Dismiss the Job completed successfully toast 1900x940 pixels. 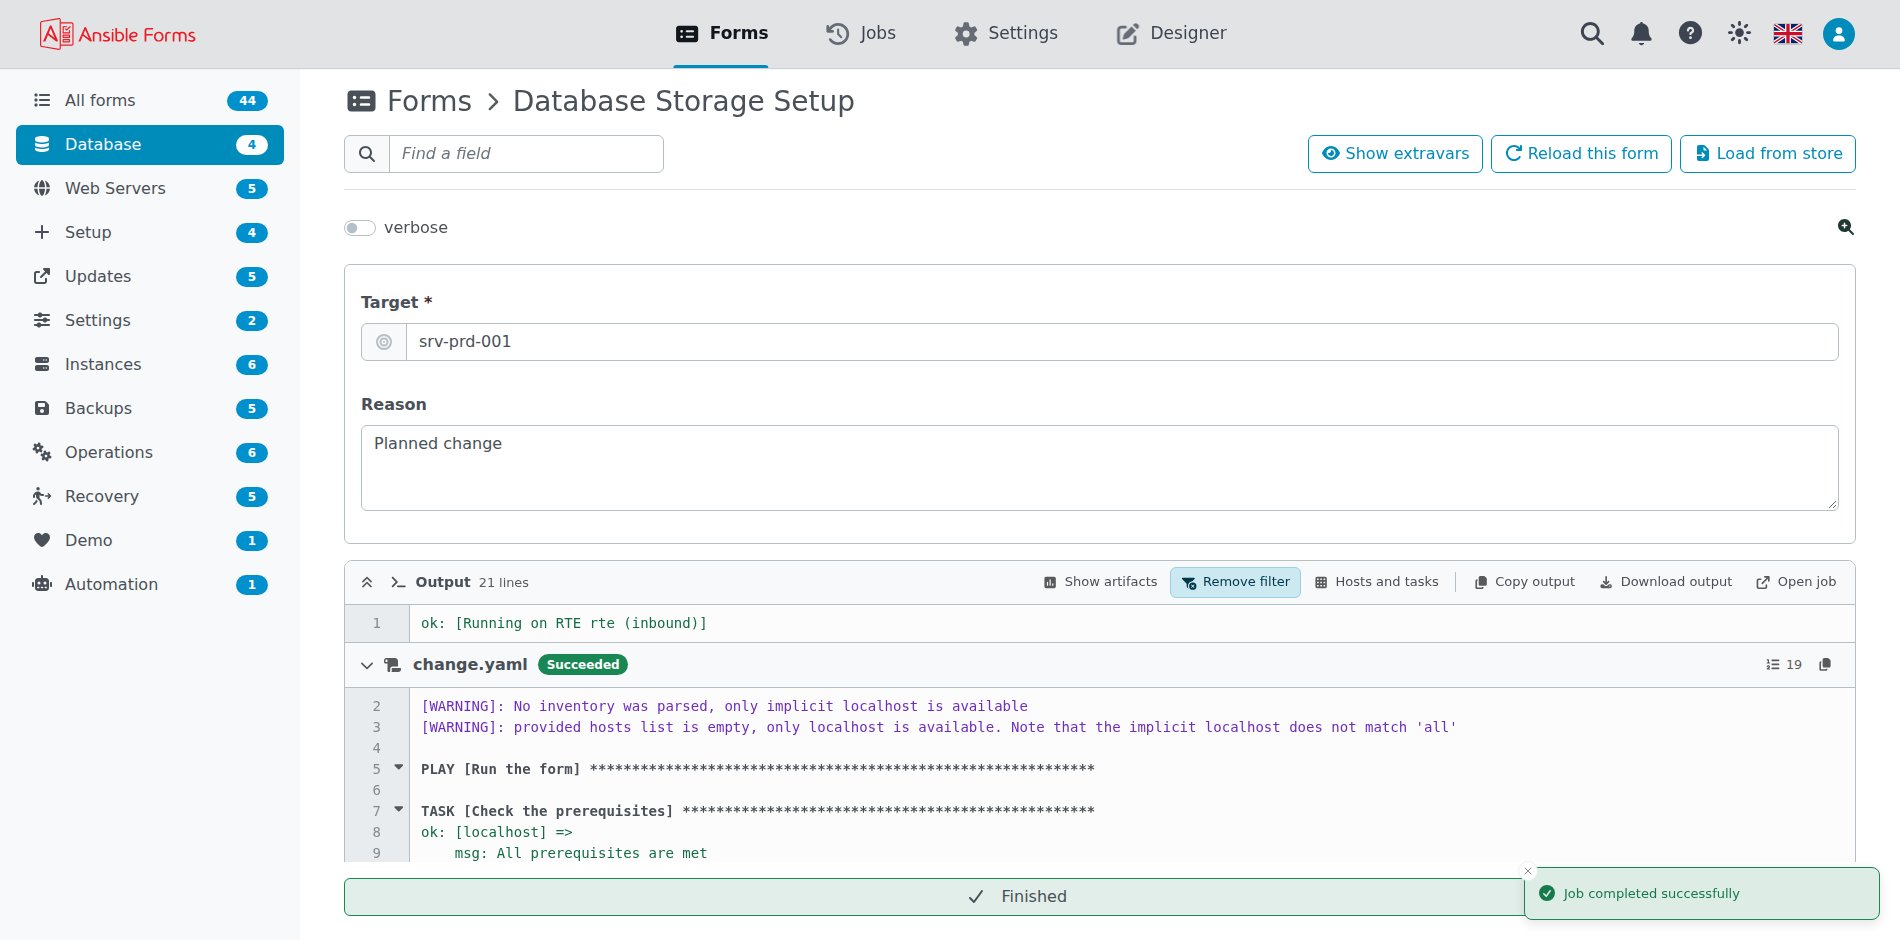[1528, 871]
